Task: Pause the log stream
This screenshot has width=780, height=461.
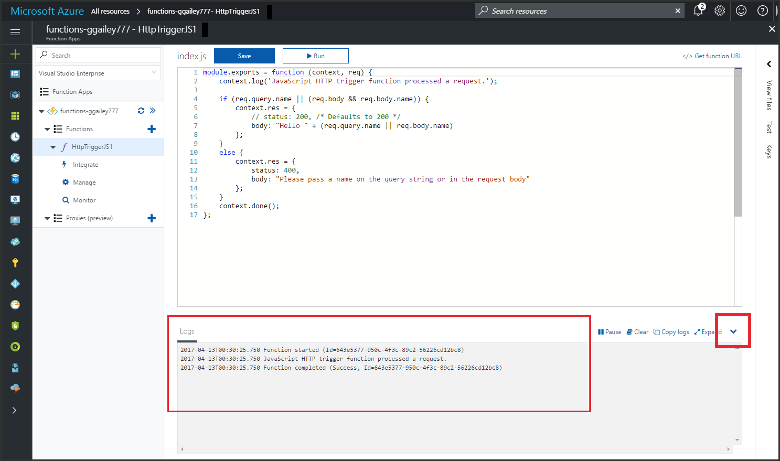Action: click(x=609, y=332)
